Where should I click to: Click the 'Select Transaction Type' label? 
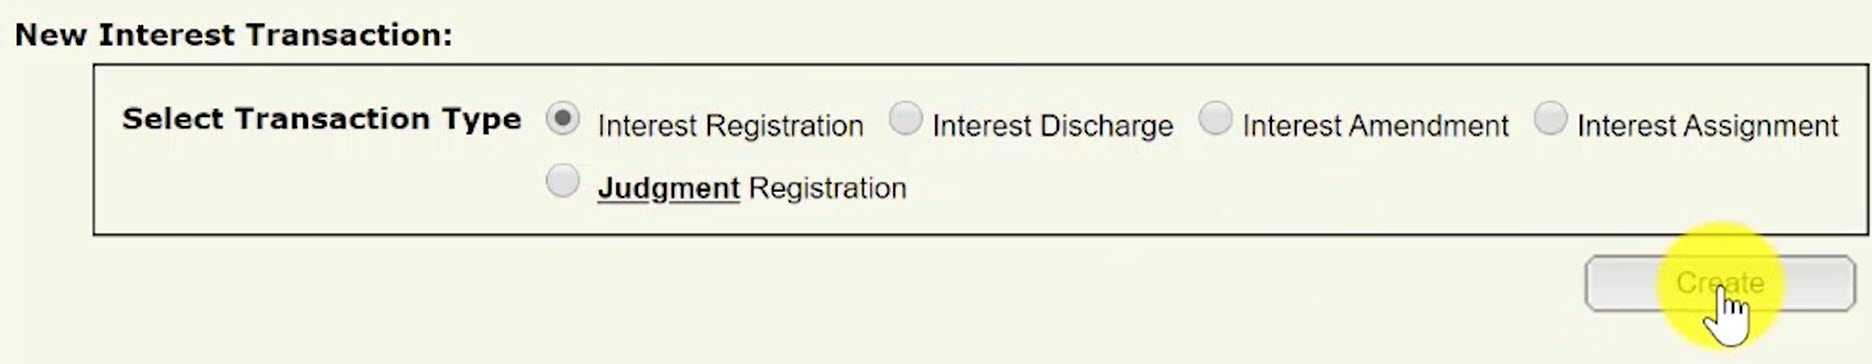tap(321, 119)
